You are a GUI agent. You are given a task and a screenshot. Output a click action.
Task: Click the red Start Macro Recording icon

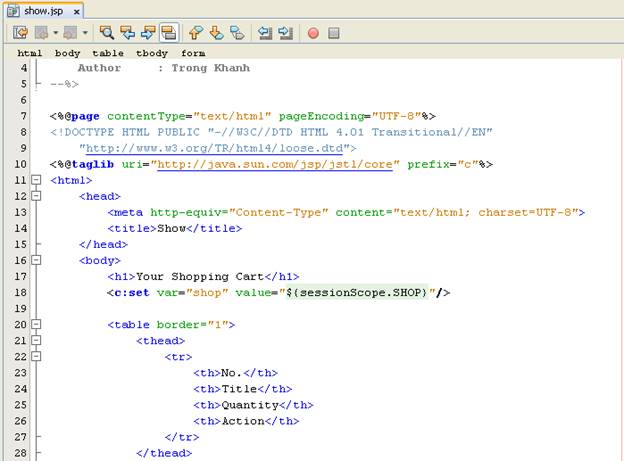(313, 33)
